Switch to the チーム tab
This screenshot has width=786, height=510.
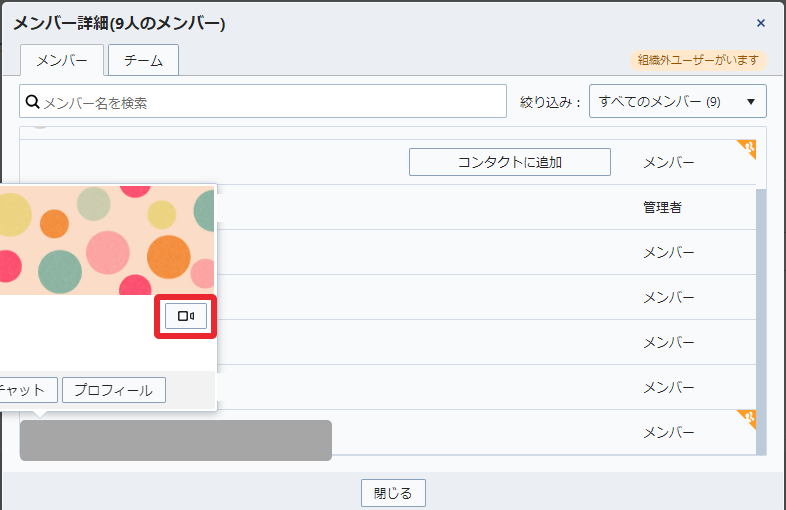[143, 60]
